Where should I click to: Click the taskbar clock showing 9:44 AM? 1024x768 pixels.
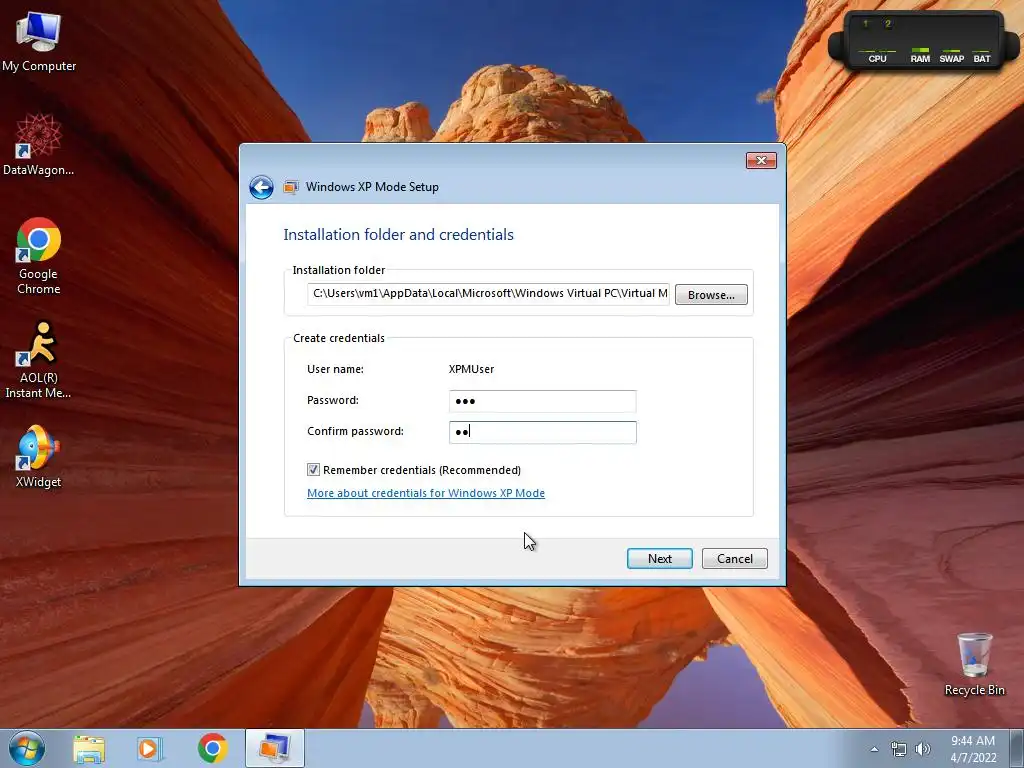click(x=973, y=749)
